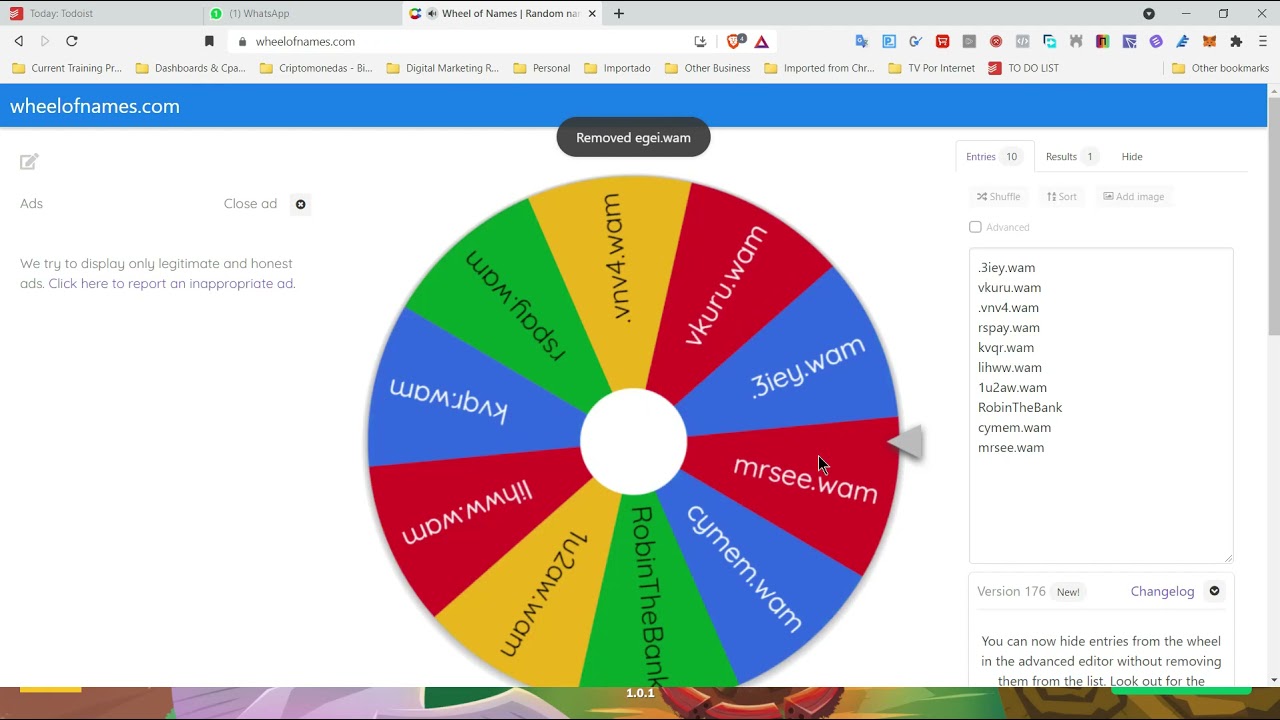Open the TO DO LIST bookmark

(x=1024, y=68)
